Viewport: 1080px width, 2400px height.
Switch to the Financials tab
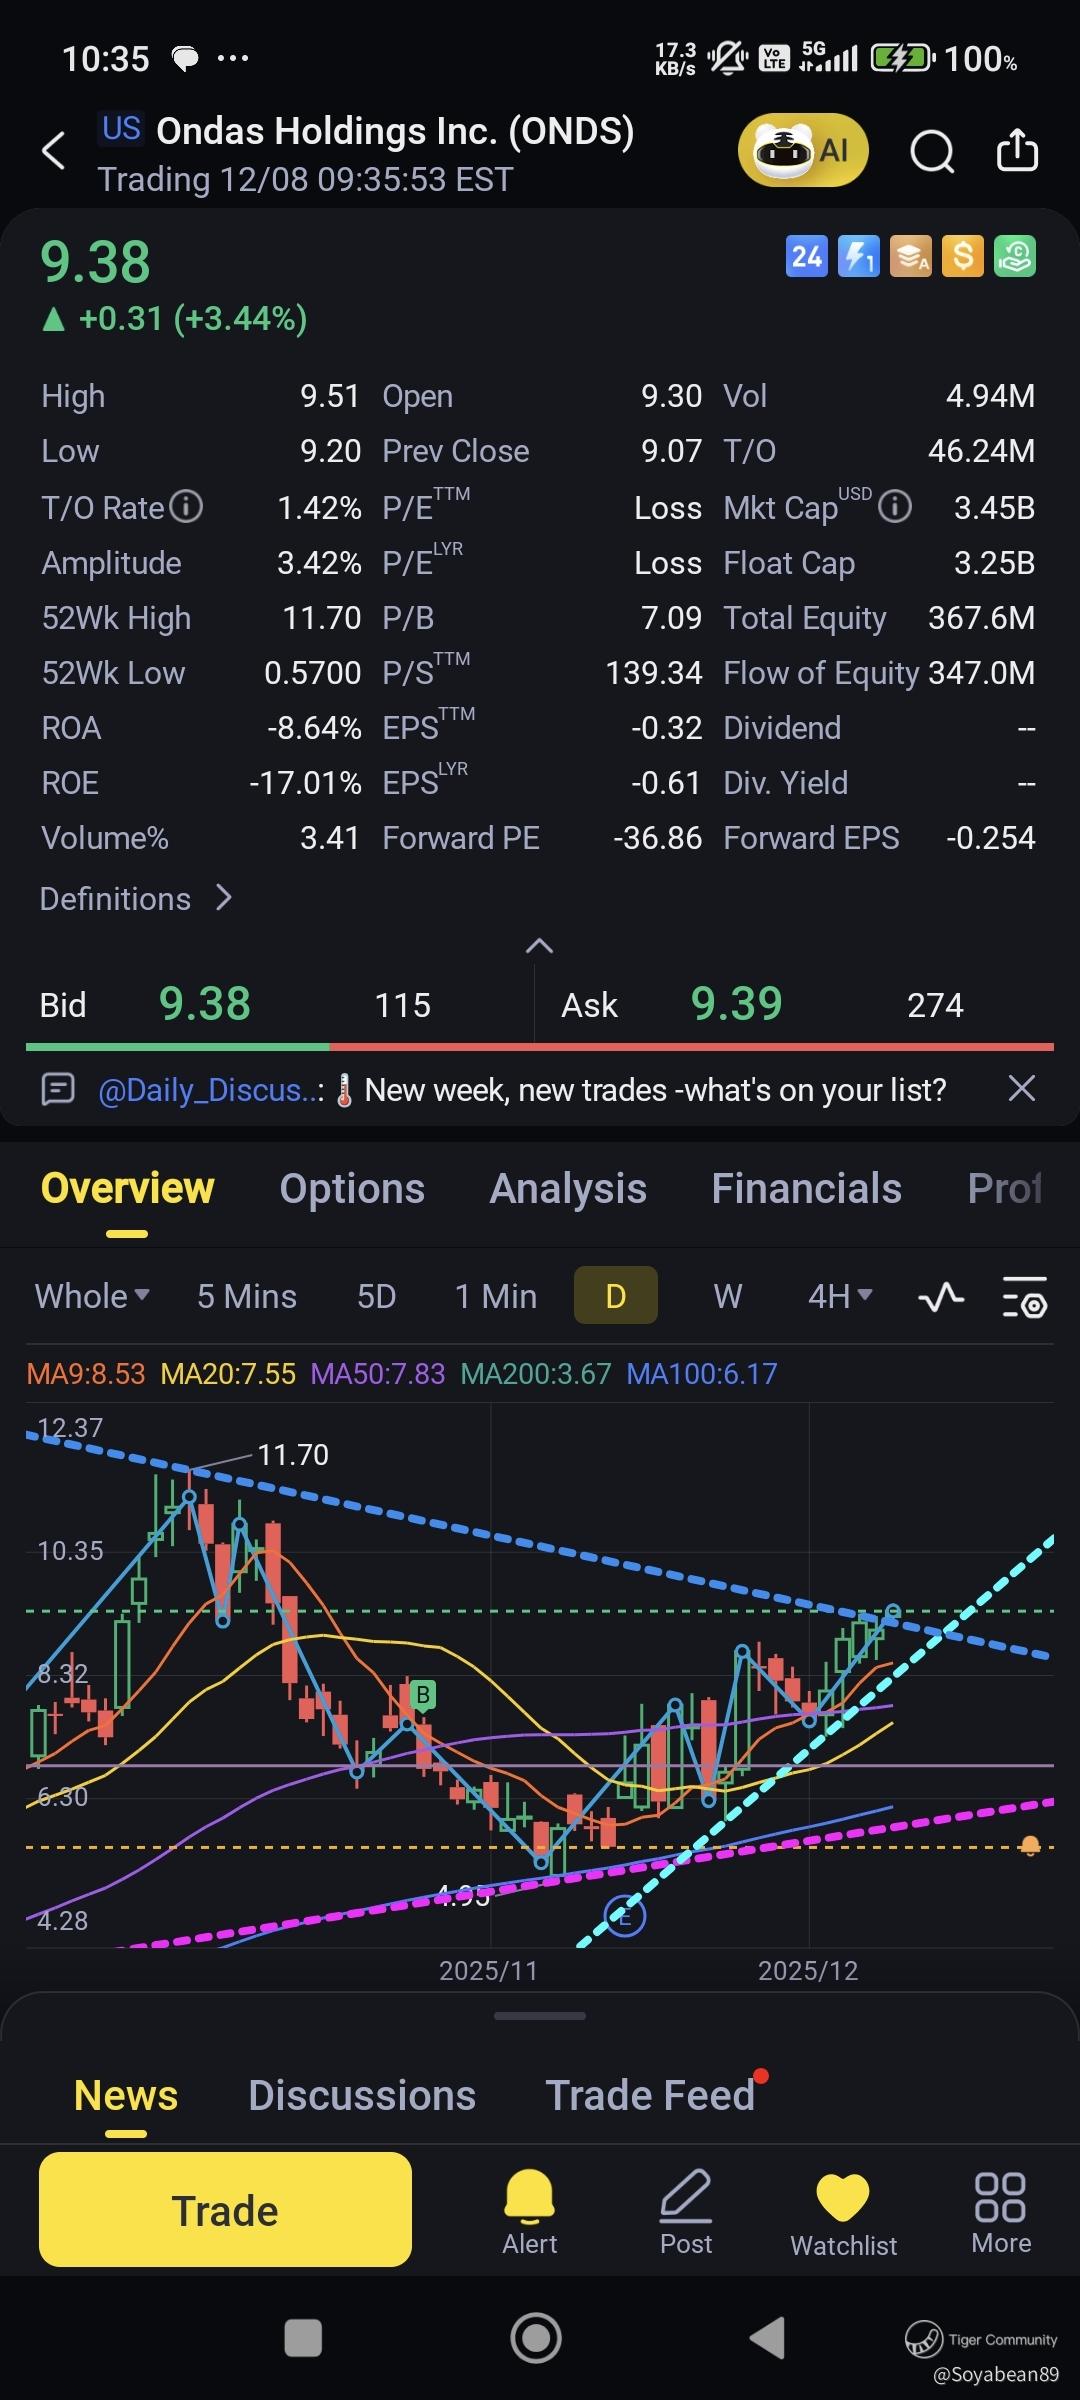click(806, 1189)
